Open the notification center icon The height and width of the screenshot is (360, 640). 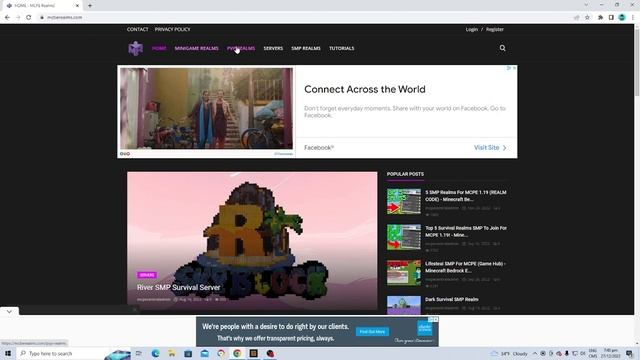[x=629, y=353]
